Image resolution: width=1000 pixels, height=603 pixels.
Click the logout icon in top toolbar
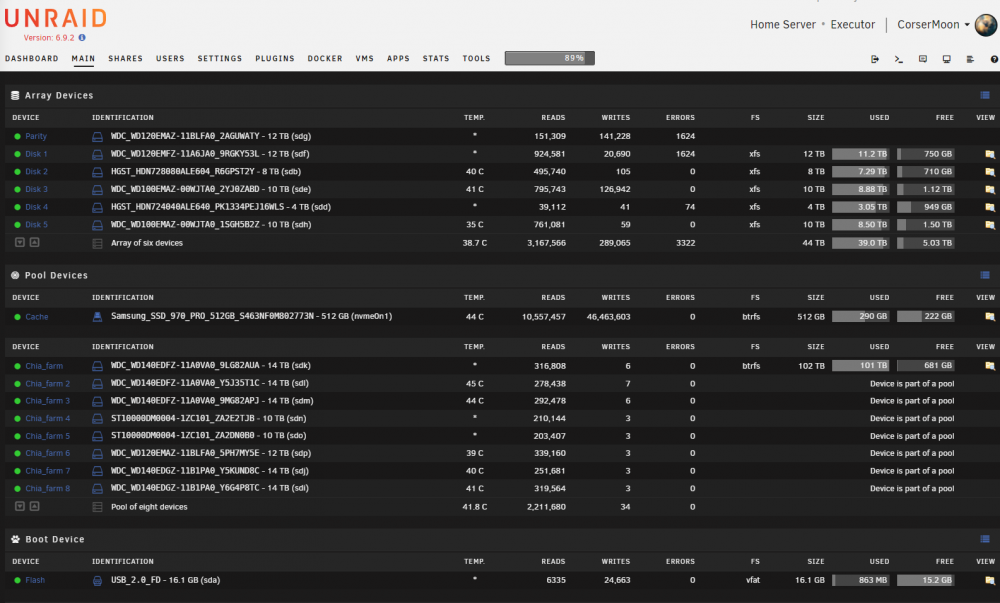pyautogui.click(x=874, y=59)
